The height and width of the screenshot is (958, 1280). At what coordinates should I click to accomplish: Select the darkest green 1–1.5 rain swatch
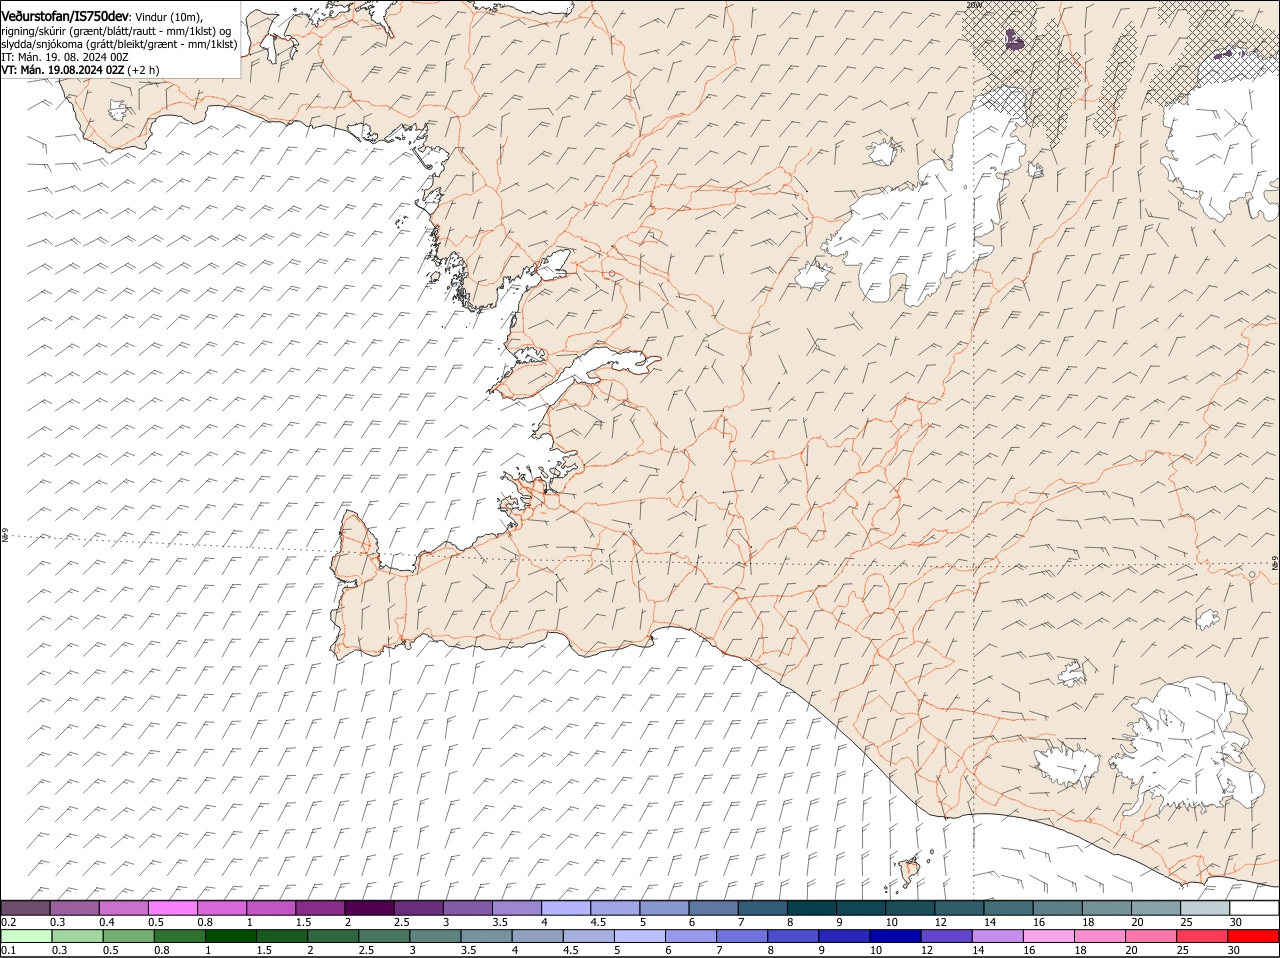[x=229, y=936]
